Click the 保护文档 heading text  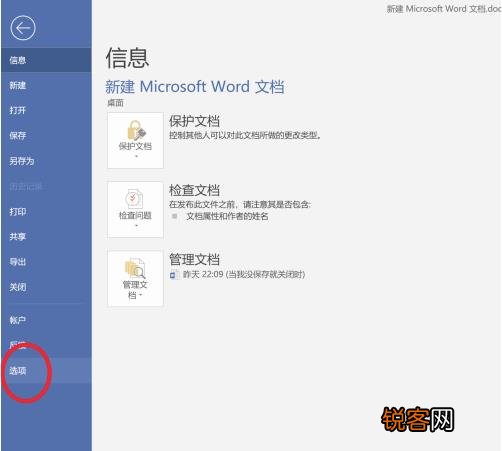pyautogui.click(x=194, y=121)
